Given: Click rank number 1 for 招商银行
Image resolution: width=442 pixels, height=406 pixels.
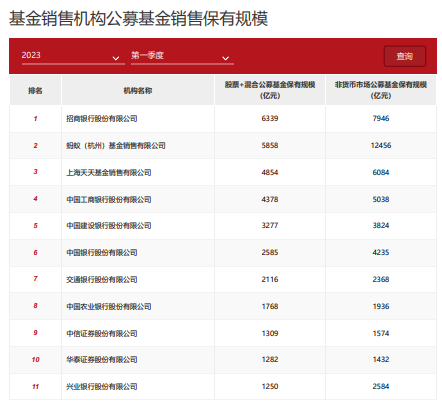Looking at the screenshot, I should (x=35, y=119).
